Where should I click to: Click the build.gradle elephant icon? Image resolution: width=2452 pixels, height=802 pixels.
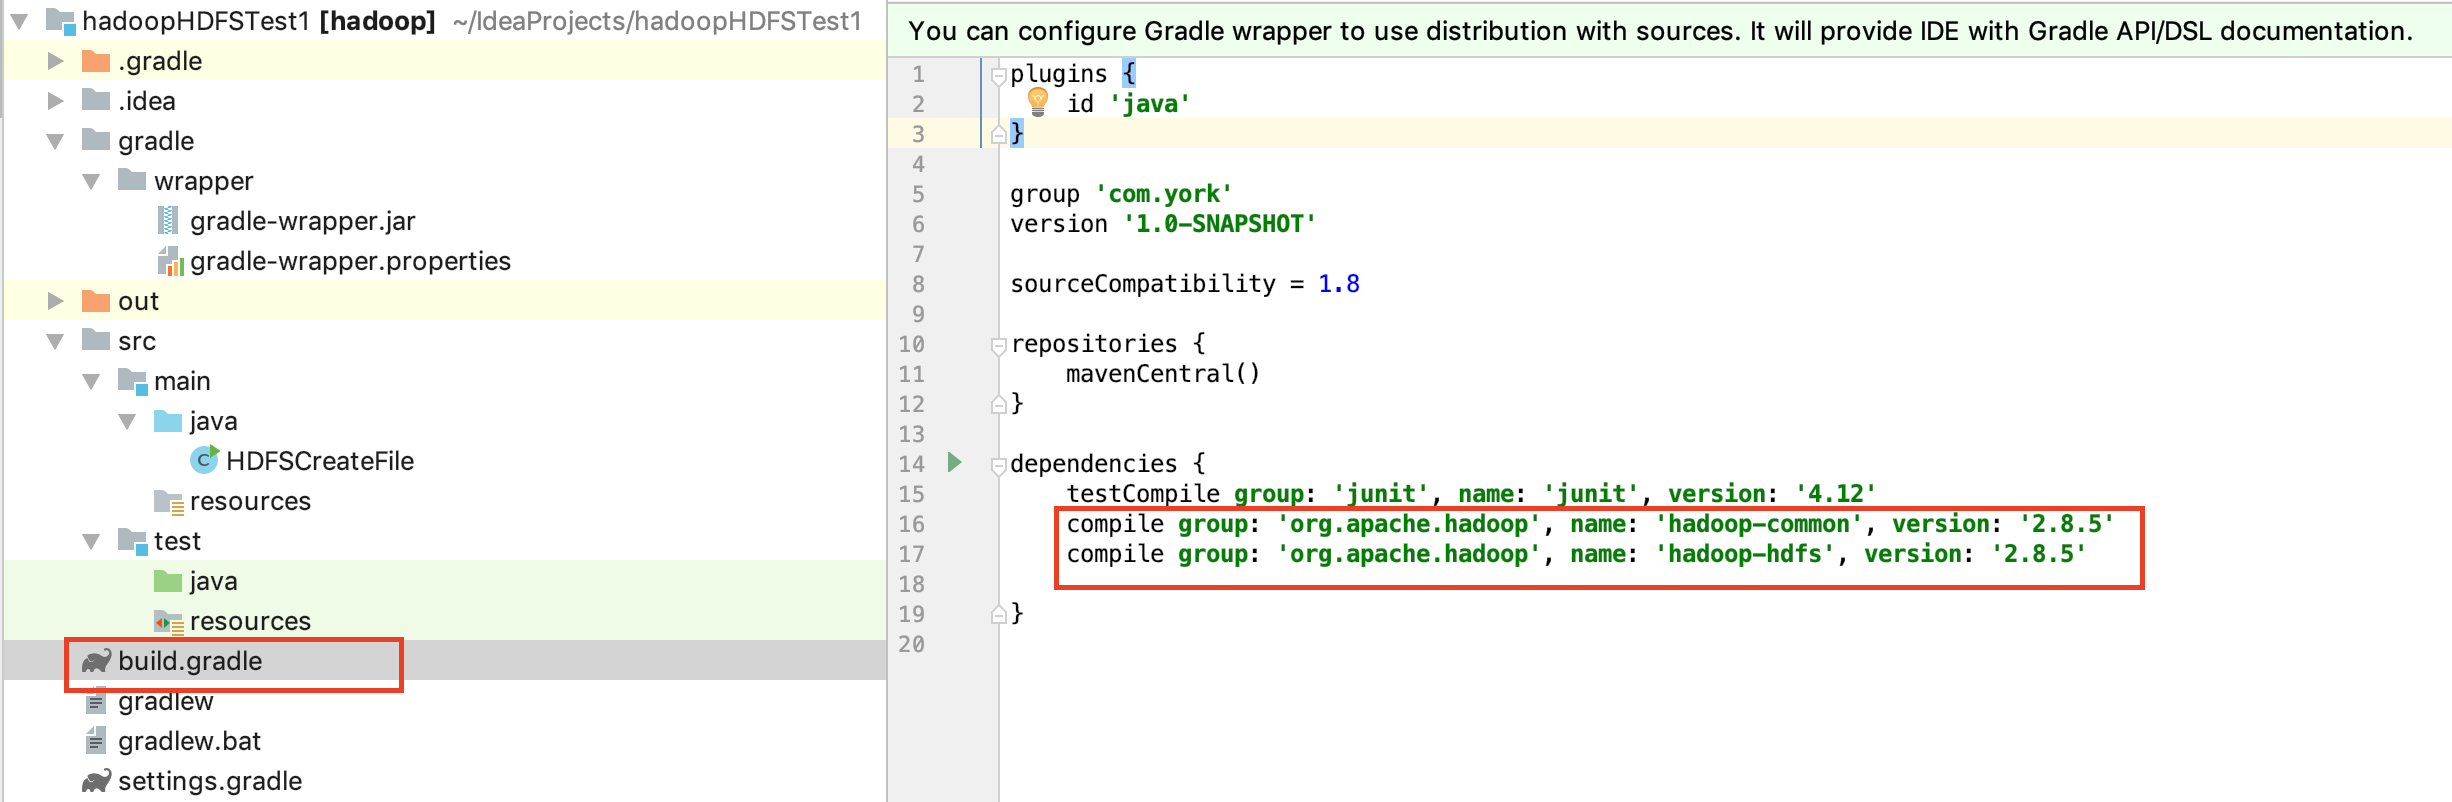coord(96,661)
